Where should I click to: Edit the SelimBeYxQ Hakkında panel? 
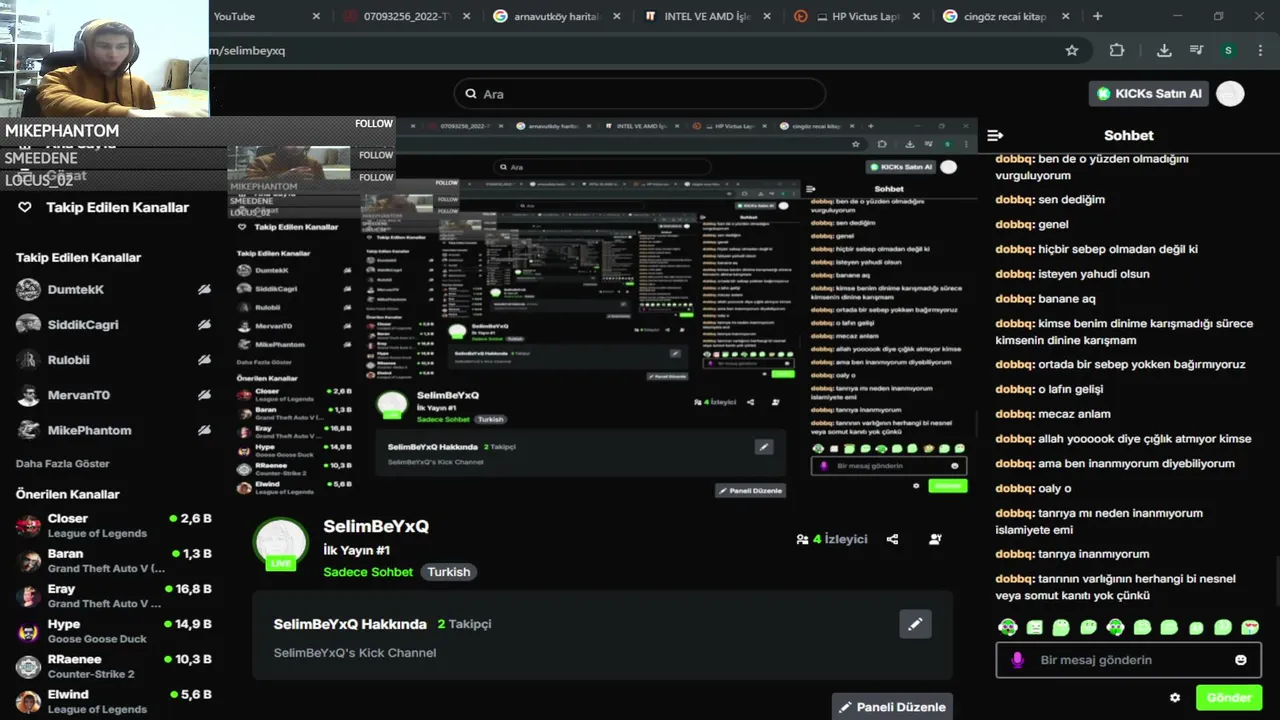[x=915, y=624]
